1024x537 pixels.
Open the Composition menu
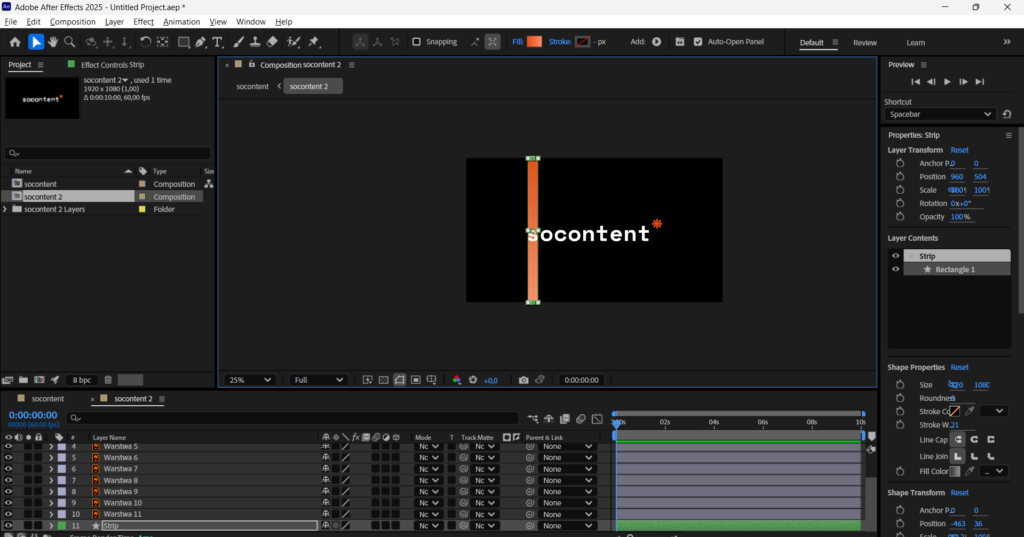(72, 22)
